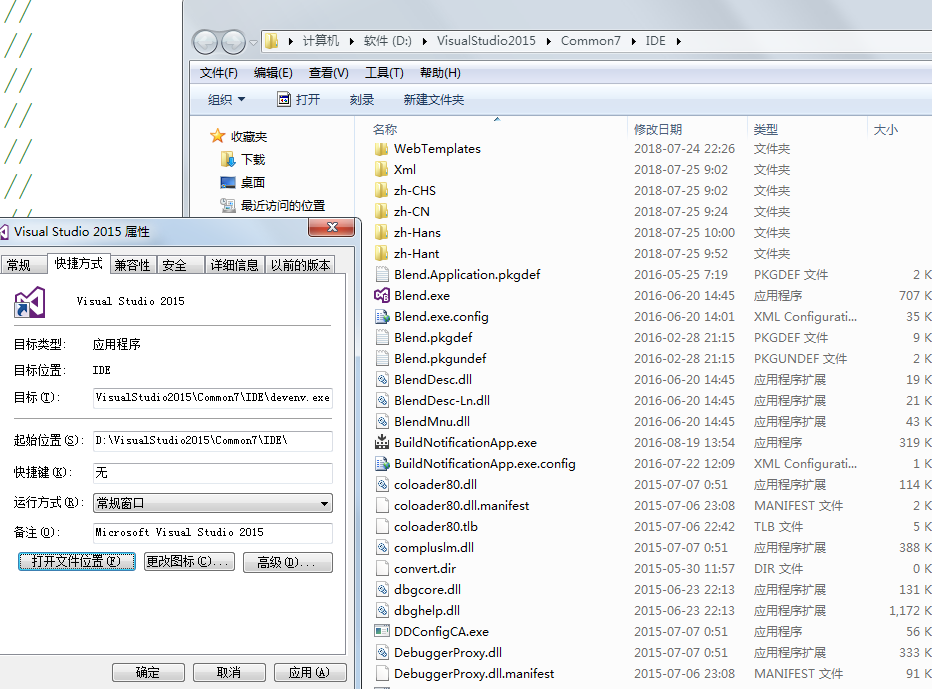Select the BuildNotificationApp.exe icon

click(x=382, y=442)
